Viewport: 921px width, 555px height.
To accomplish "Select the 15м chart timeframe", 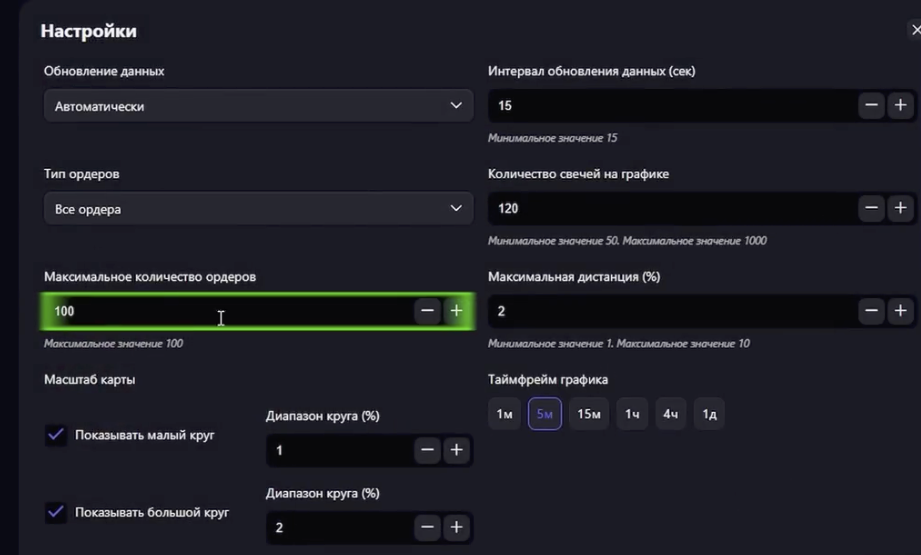I will [x=589, y=413].
